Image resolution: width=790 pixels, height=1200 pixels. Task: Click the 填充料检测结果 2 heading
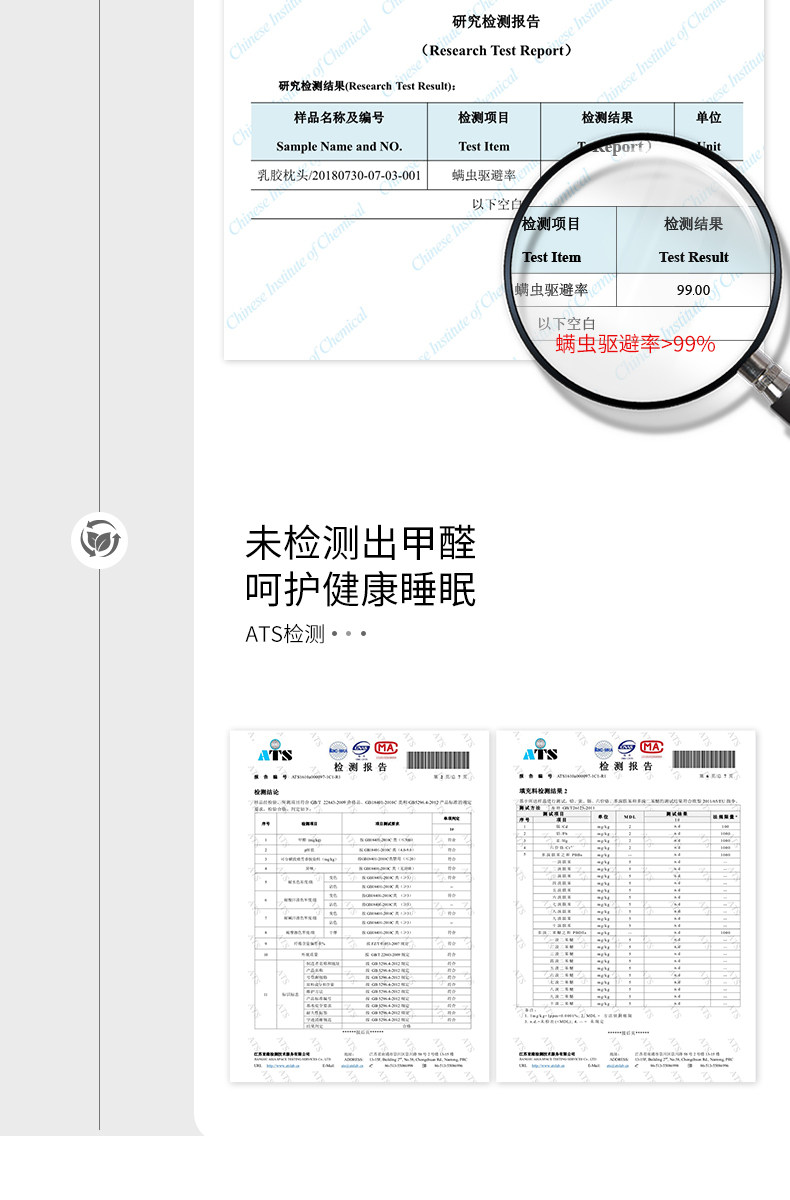click(x=543, y=791)
